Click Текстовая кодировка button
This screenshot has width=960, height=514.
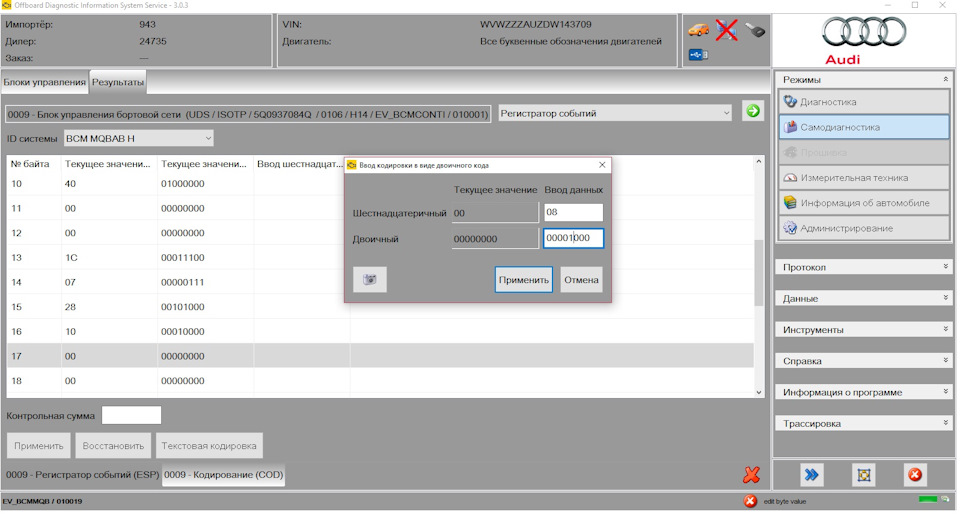(209, 446)
